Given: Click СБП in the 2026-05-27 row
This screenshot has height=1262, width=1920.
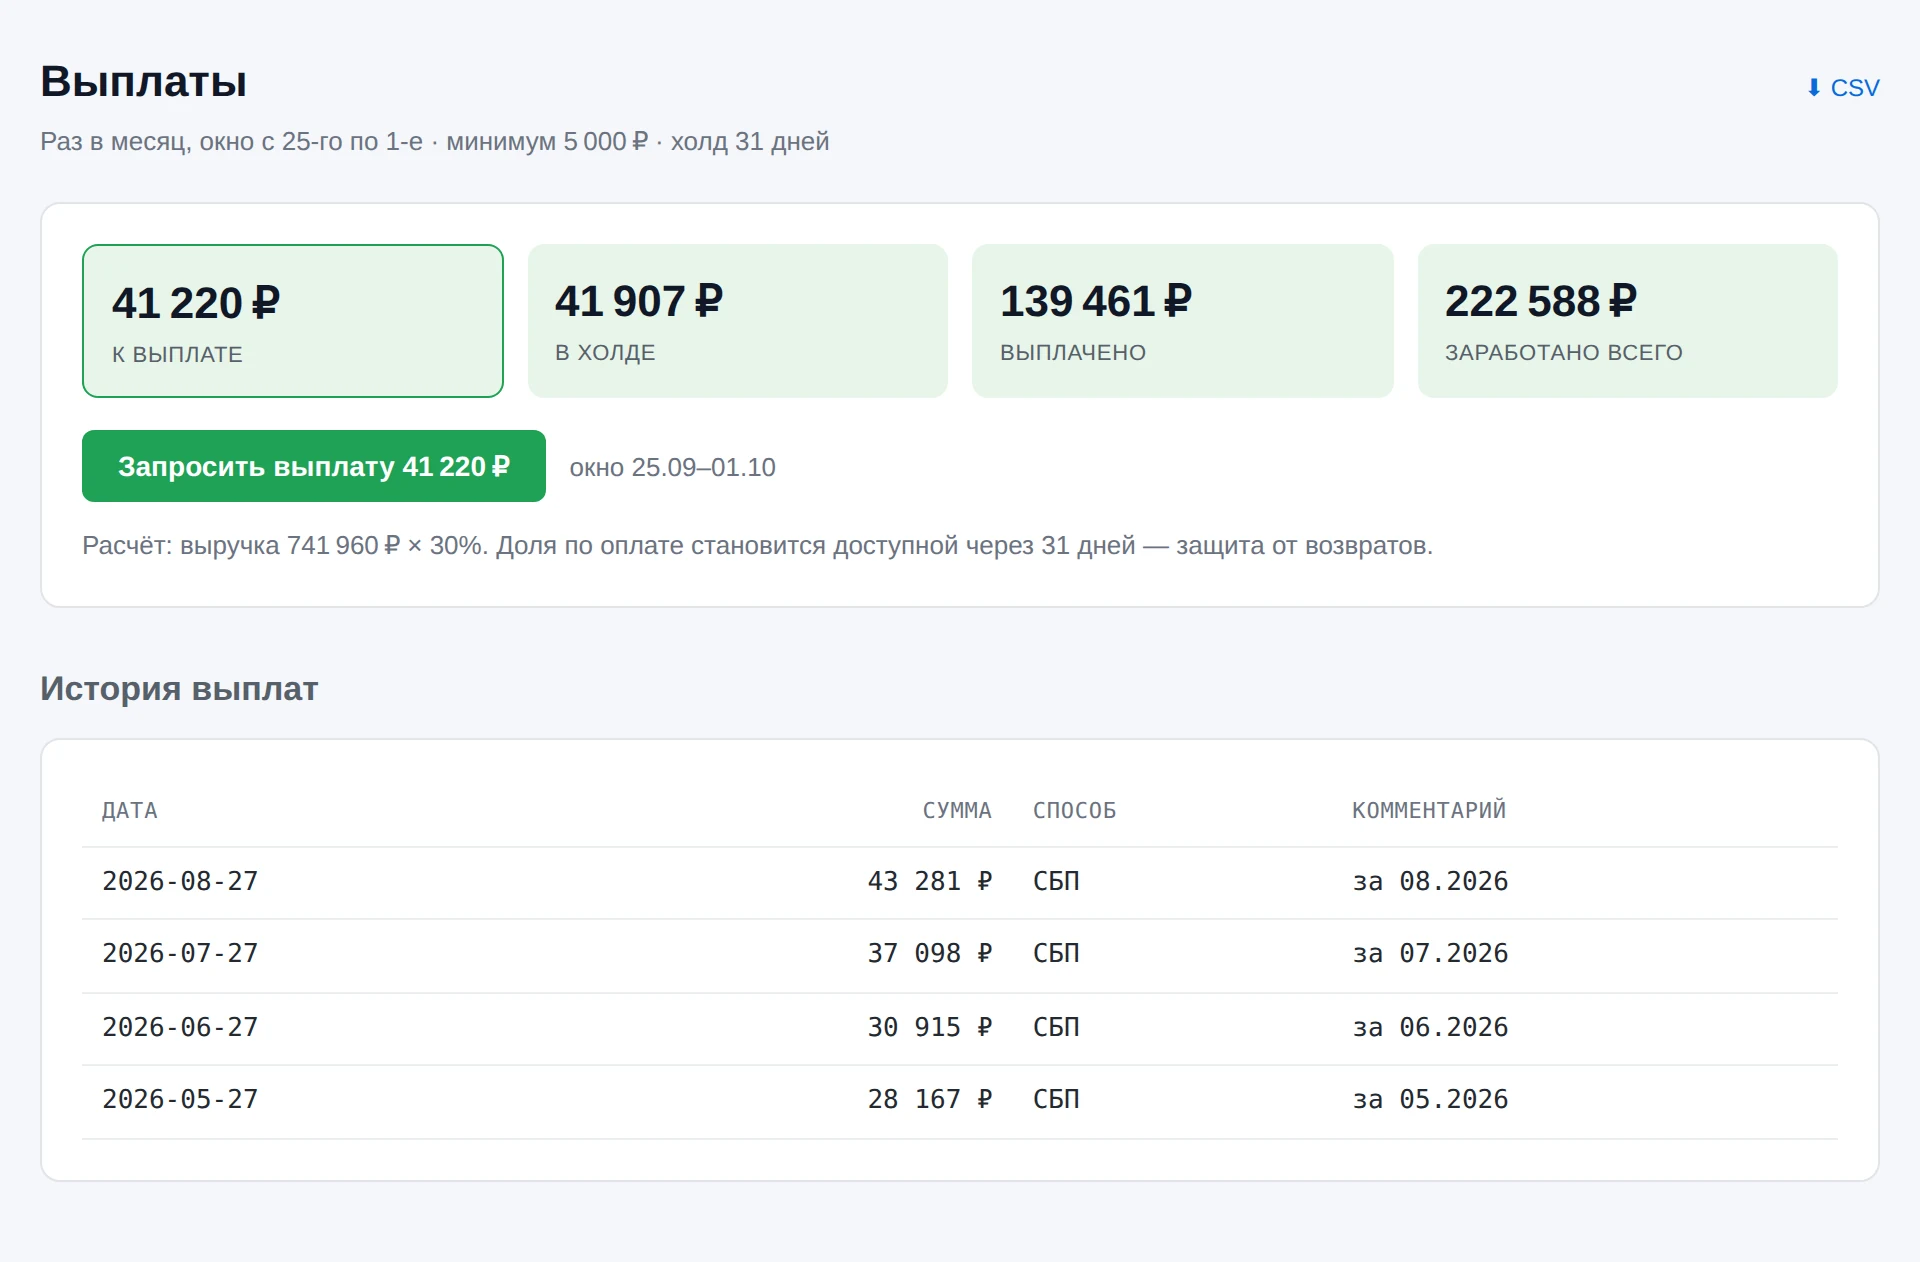Looking at the screenshot, I should (1056, 1099).
